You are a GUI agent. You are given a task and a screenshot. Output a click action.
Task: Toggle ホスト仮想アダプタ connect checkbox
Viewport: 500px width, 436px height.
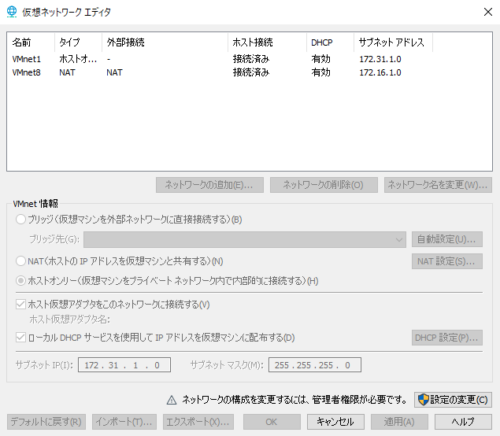coord(21,304)
